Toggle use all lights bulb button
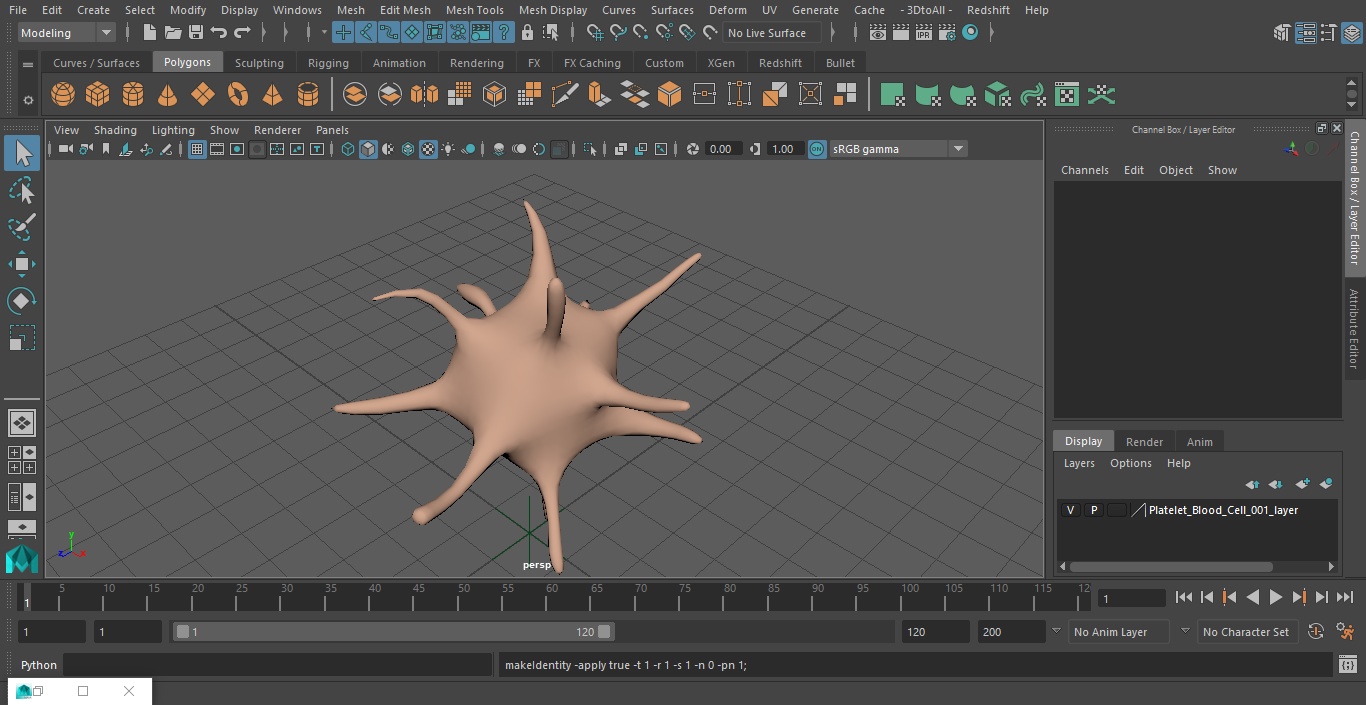The height and width of the screenshot is (705, 1366). coord(448,149)
